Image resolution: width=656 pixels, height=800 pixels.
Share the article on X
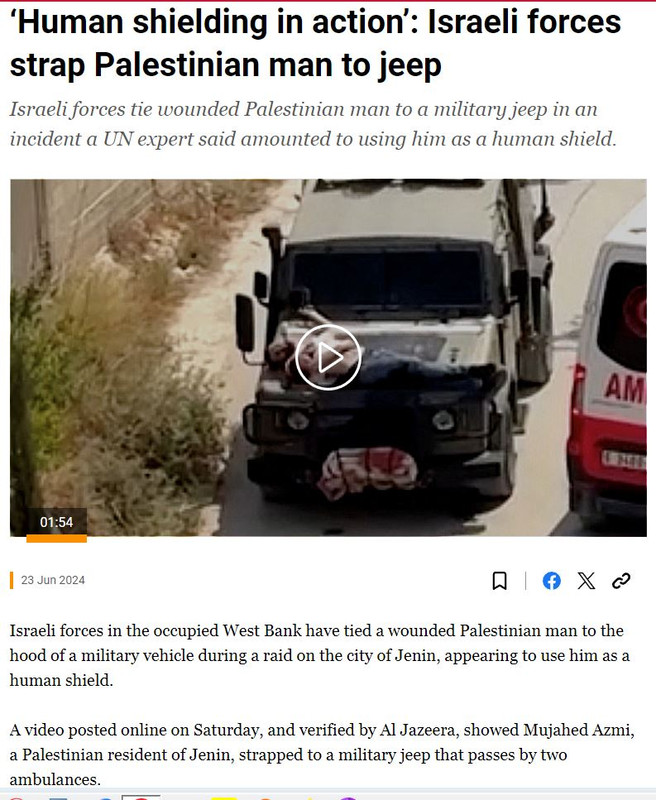(x=586, y=581)
